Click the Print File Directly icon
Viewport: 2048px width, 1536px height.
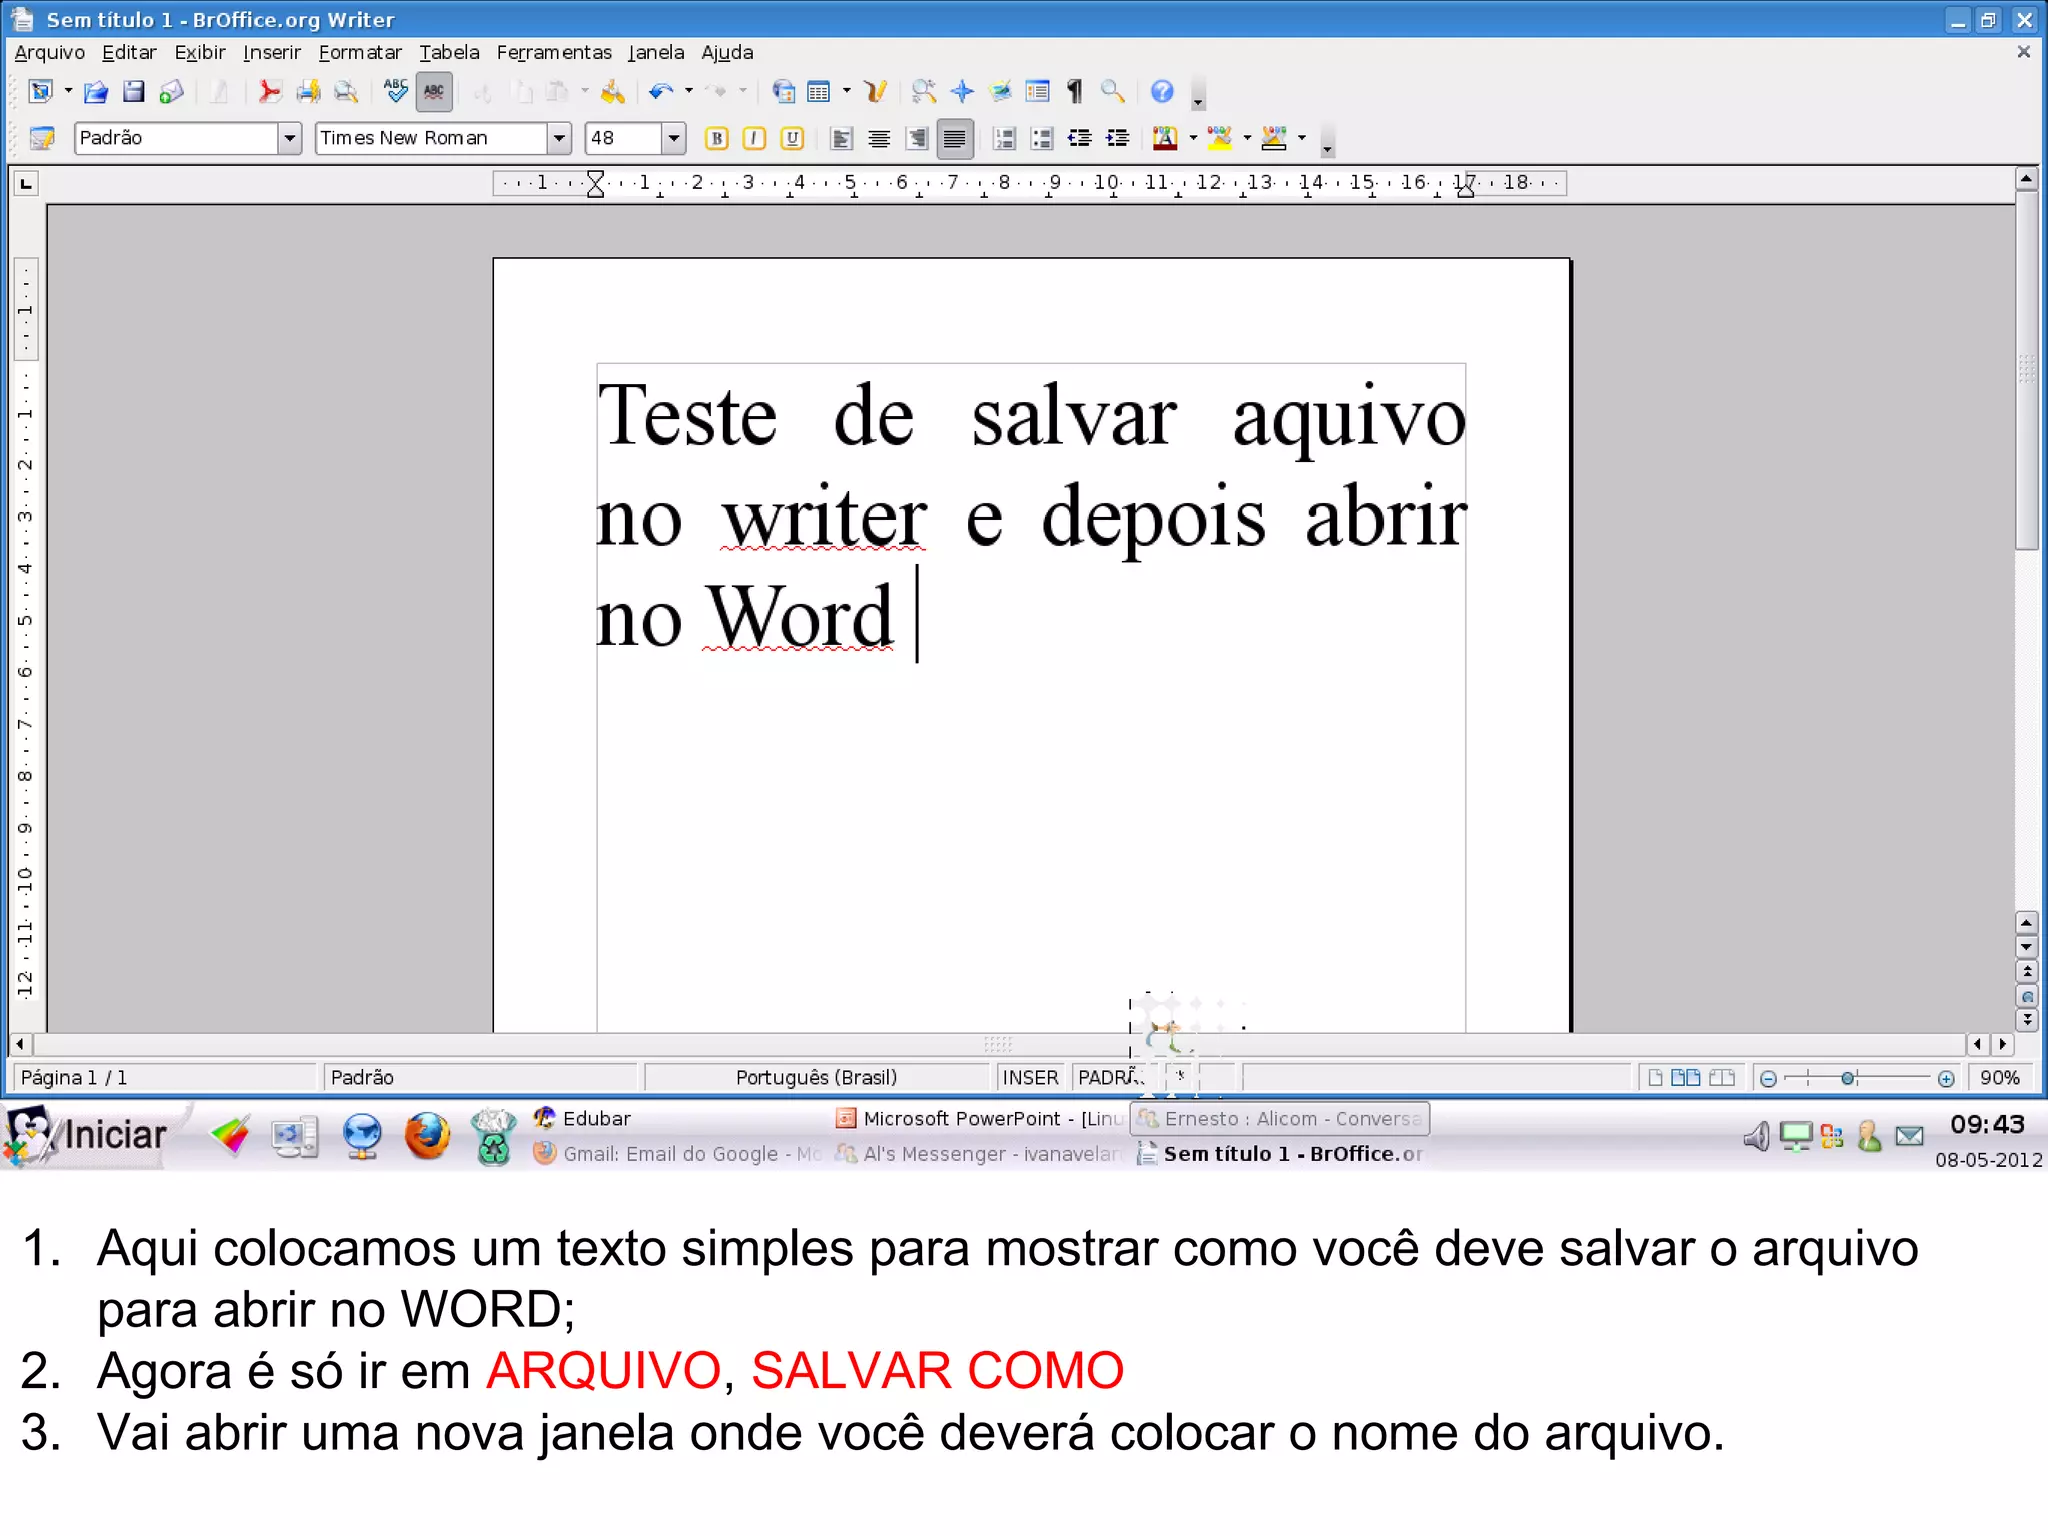tap(308, 92)
